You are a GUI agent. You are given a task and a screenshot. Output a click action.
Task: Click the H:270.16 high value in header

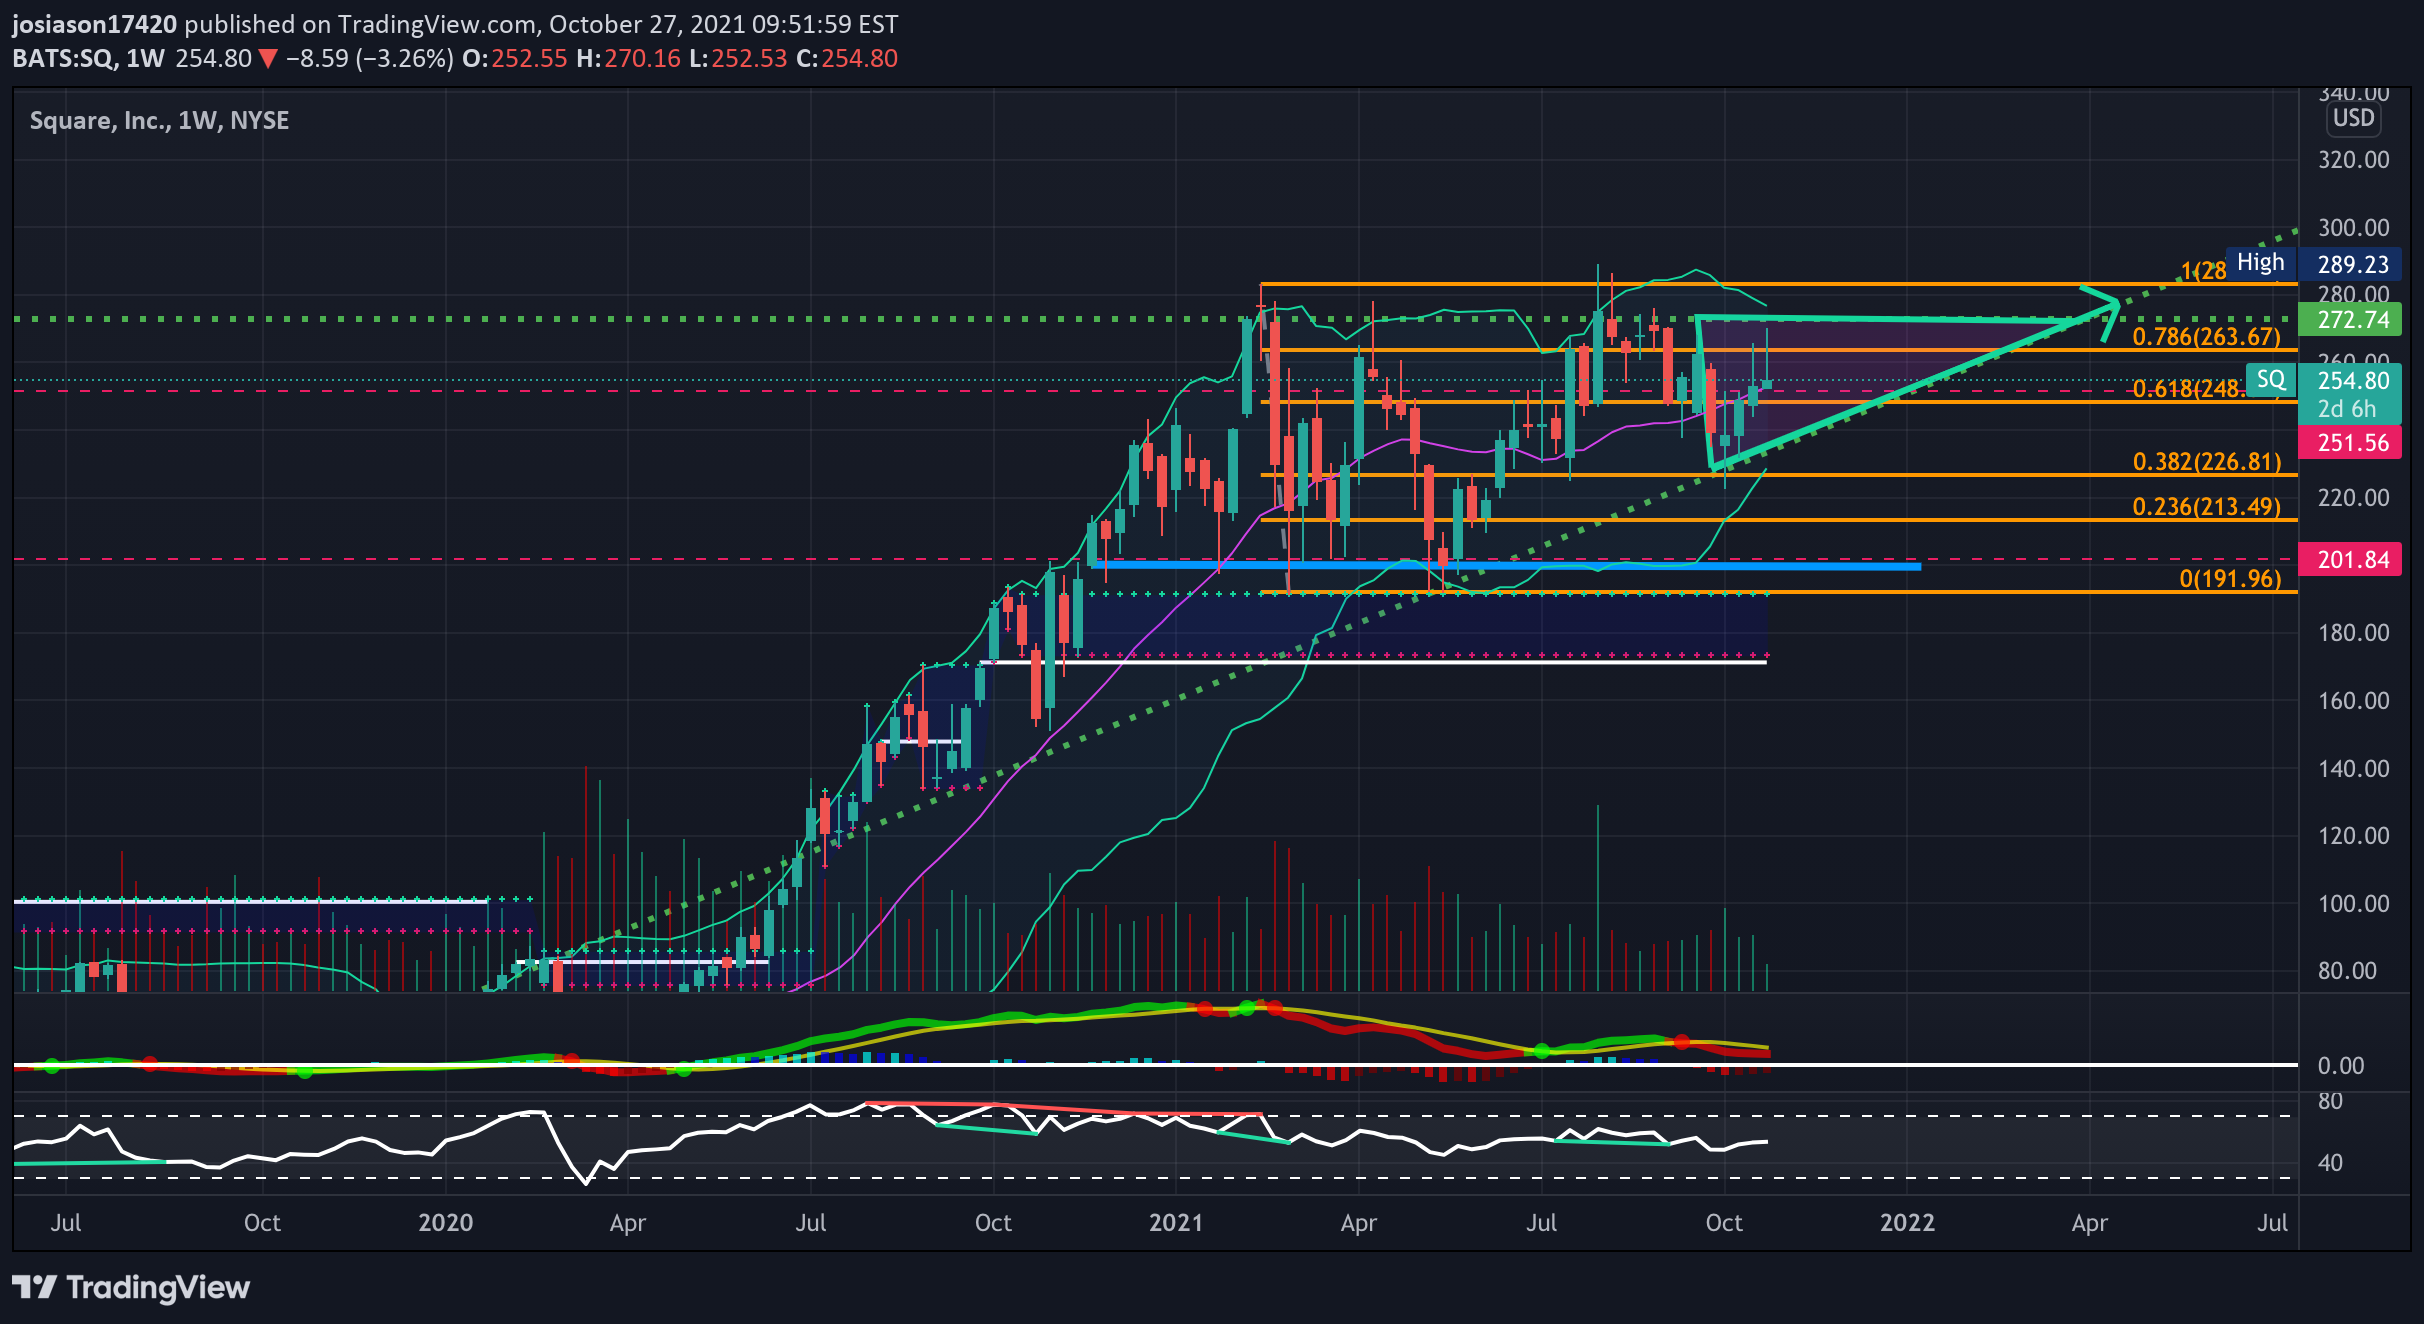628,58
